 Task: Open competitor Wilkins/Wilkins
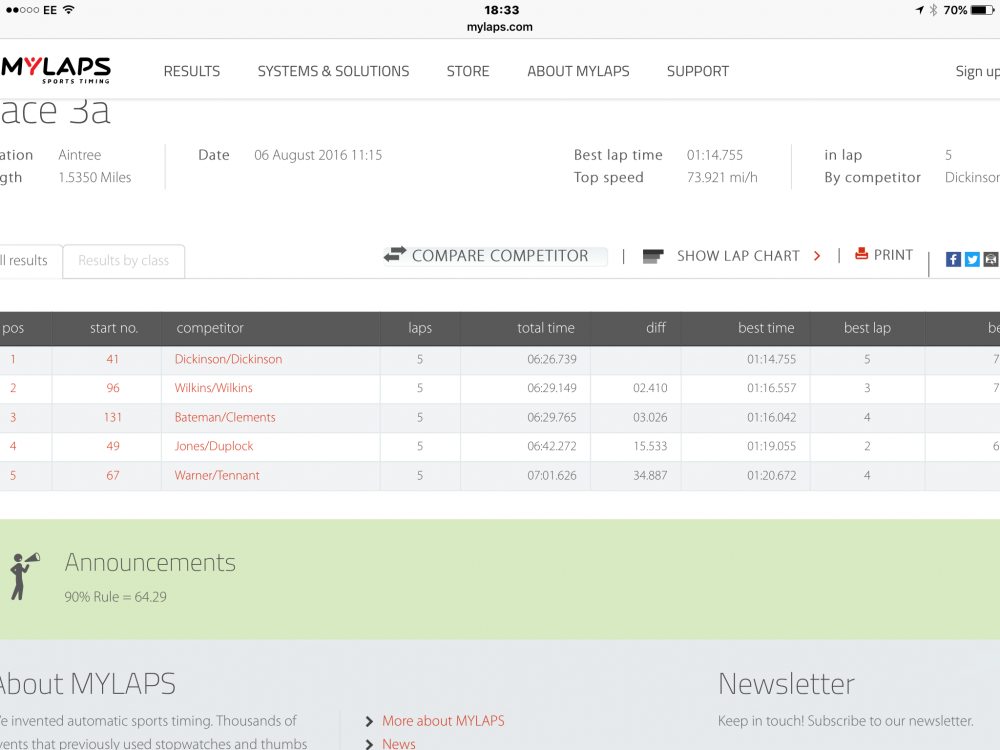213,388
